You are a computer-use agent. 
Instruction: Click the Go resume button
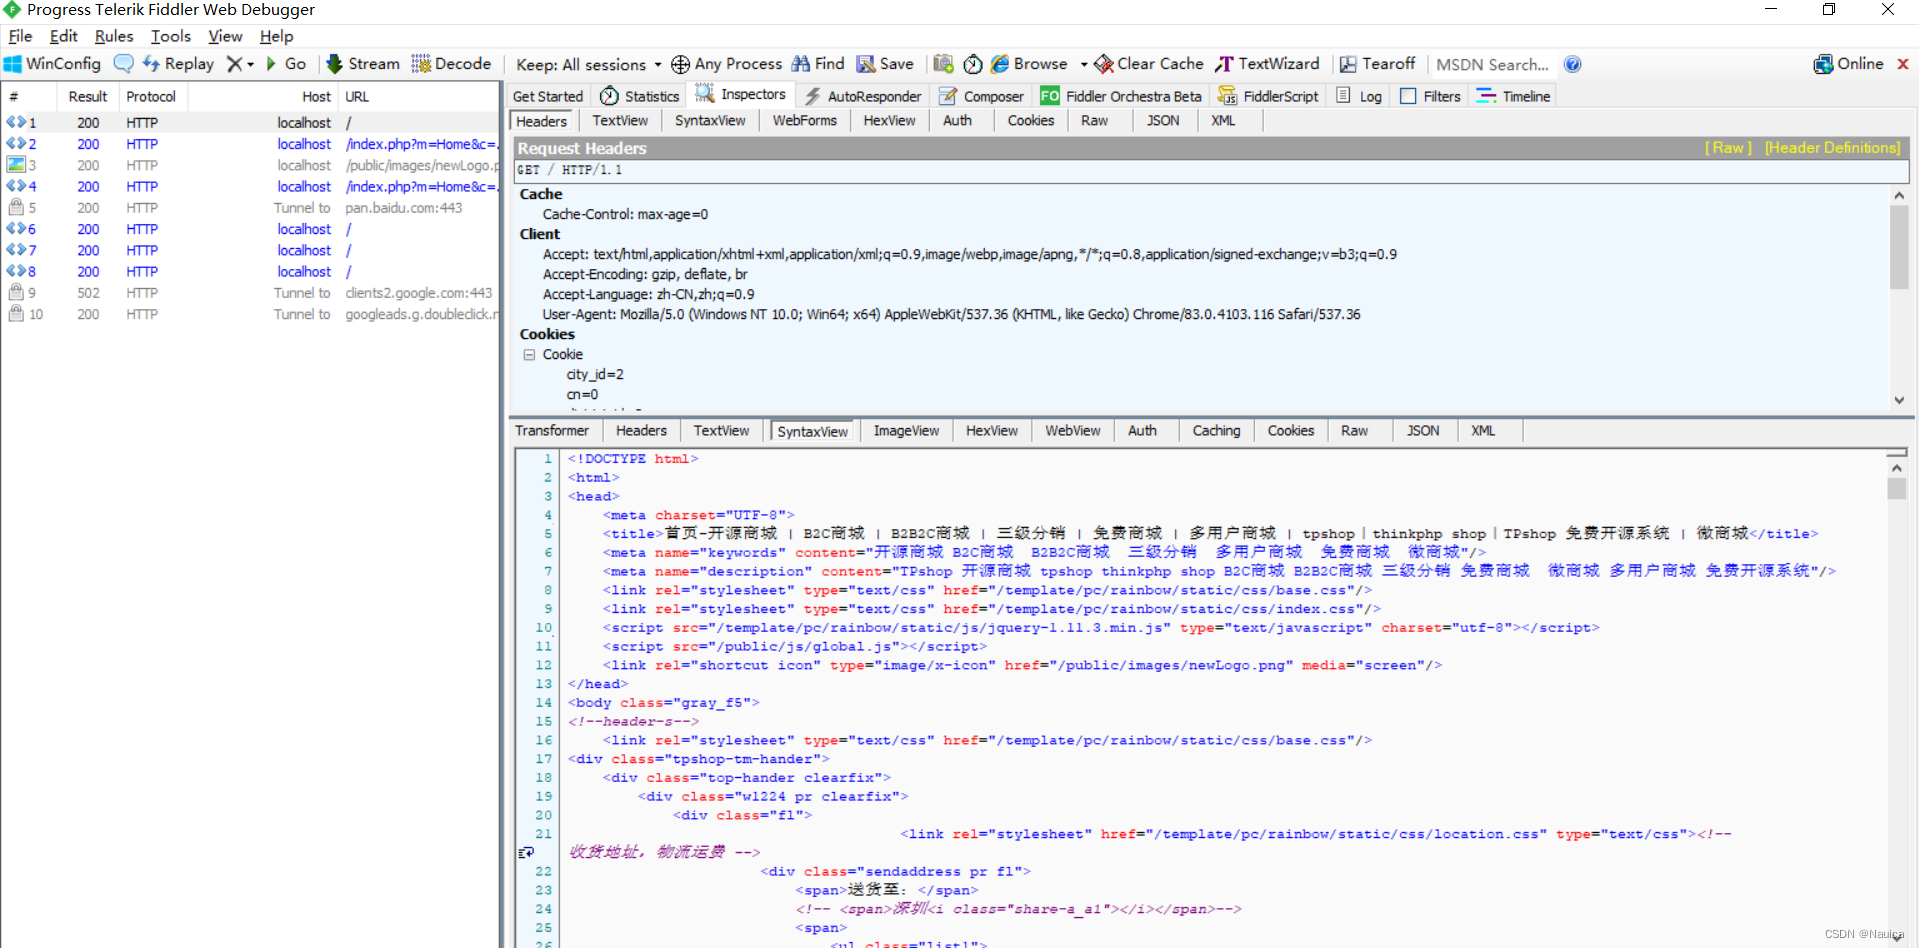(286, 64)
